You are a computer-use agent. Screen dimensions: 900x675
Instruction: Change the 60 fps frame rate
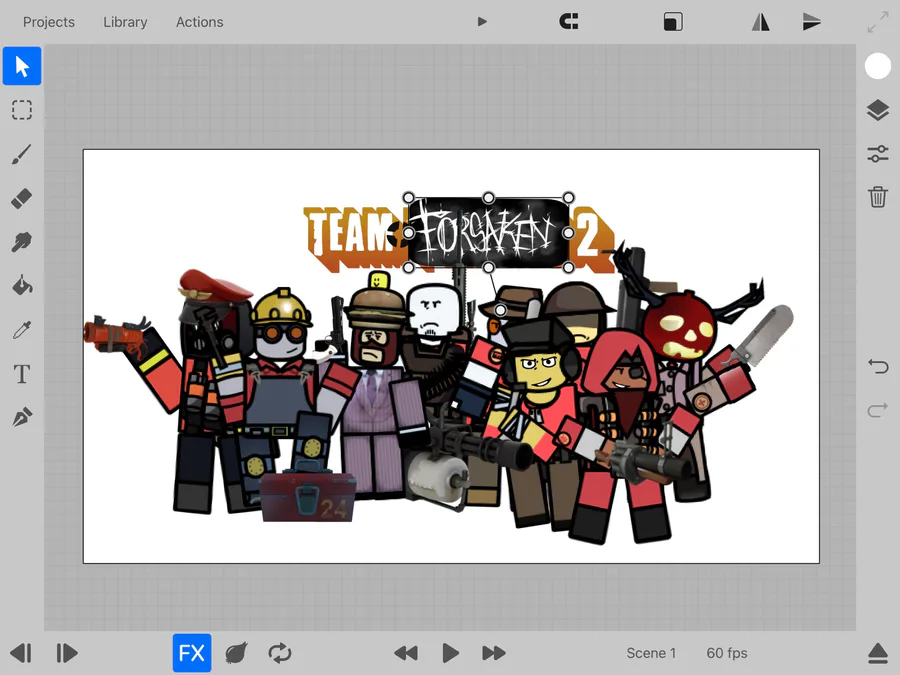pos(727,653)
